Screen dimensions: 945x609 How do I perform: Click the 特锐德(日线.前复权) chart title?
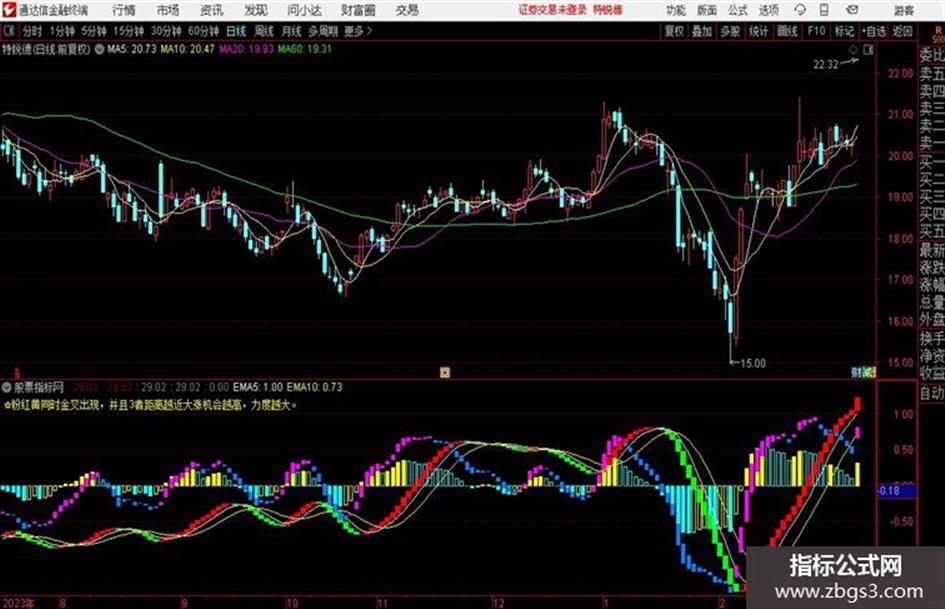click(x=46, y=49)
